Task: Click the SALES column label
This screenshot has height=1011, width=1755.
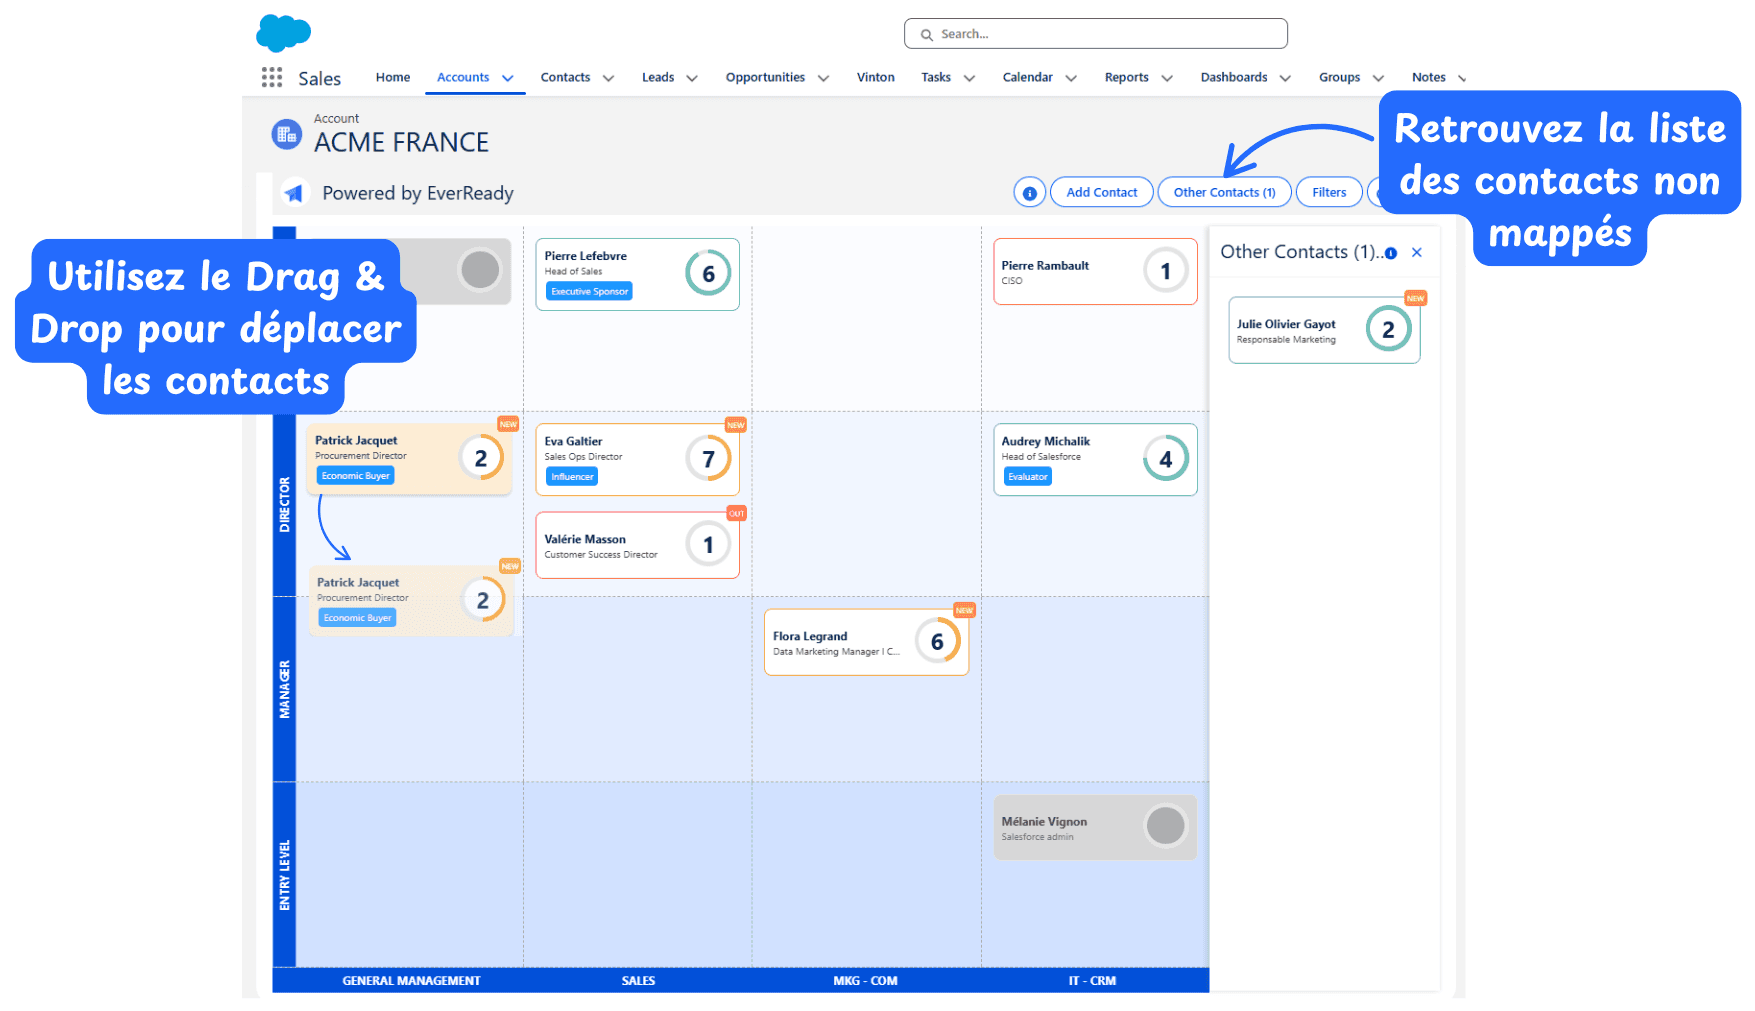Action: pyautogui.click(x=638, y=981)
